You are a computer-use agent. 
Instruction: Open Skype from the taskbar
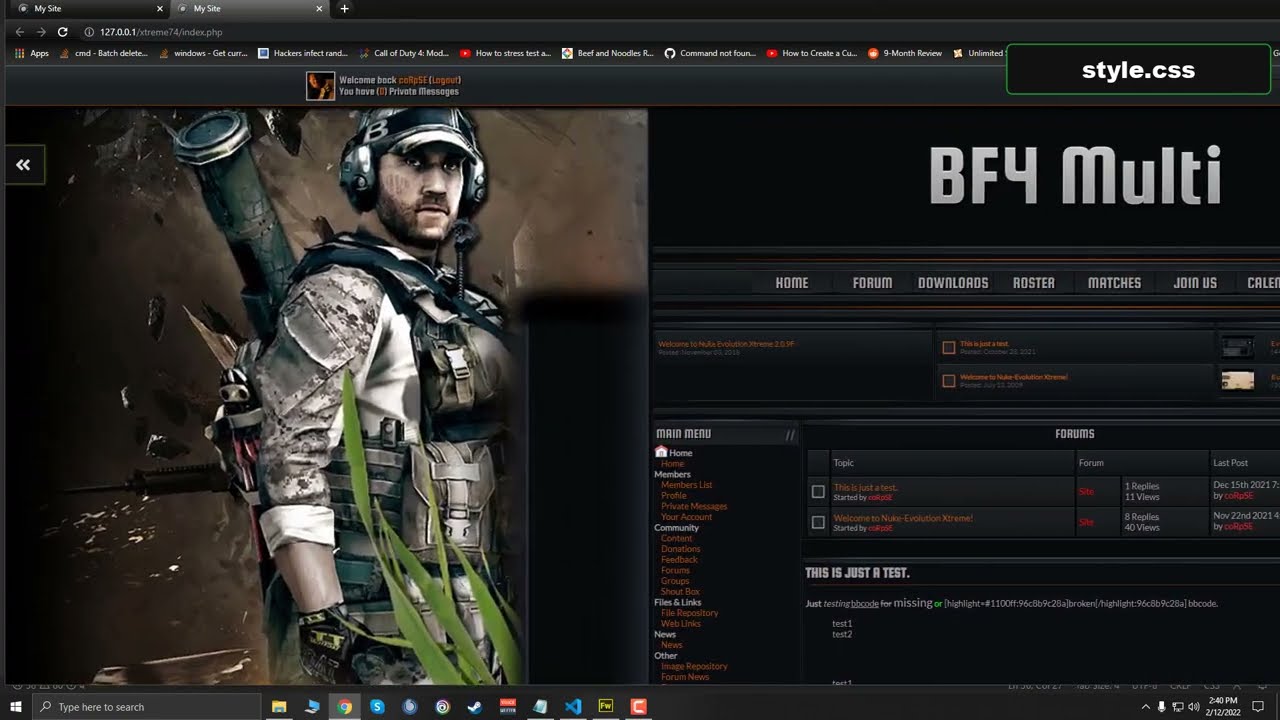coord(377,707)
